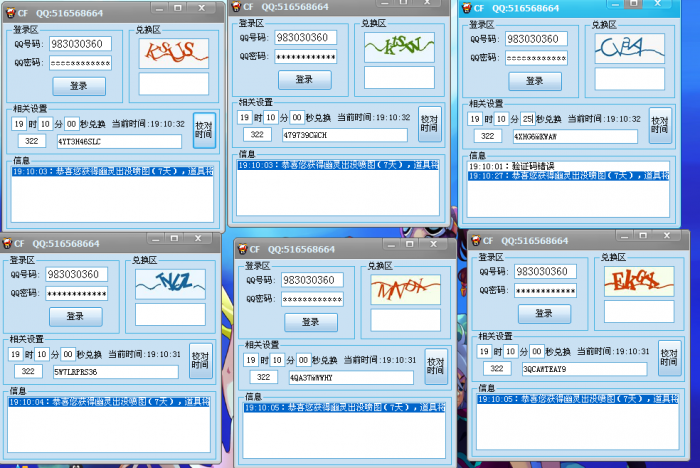Viewport: 700px width, 468px height.
Task: Click the QQ号码 field in the CVBA captcha window
Action: point(536,39)
